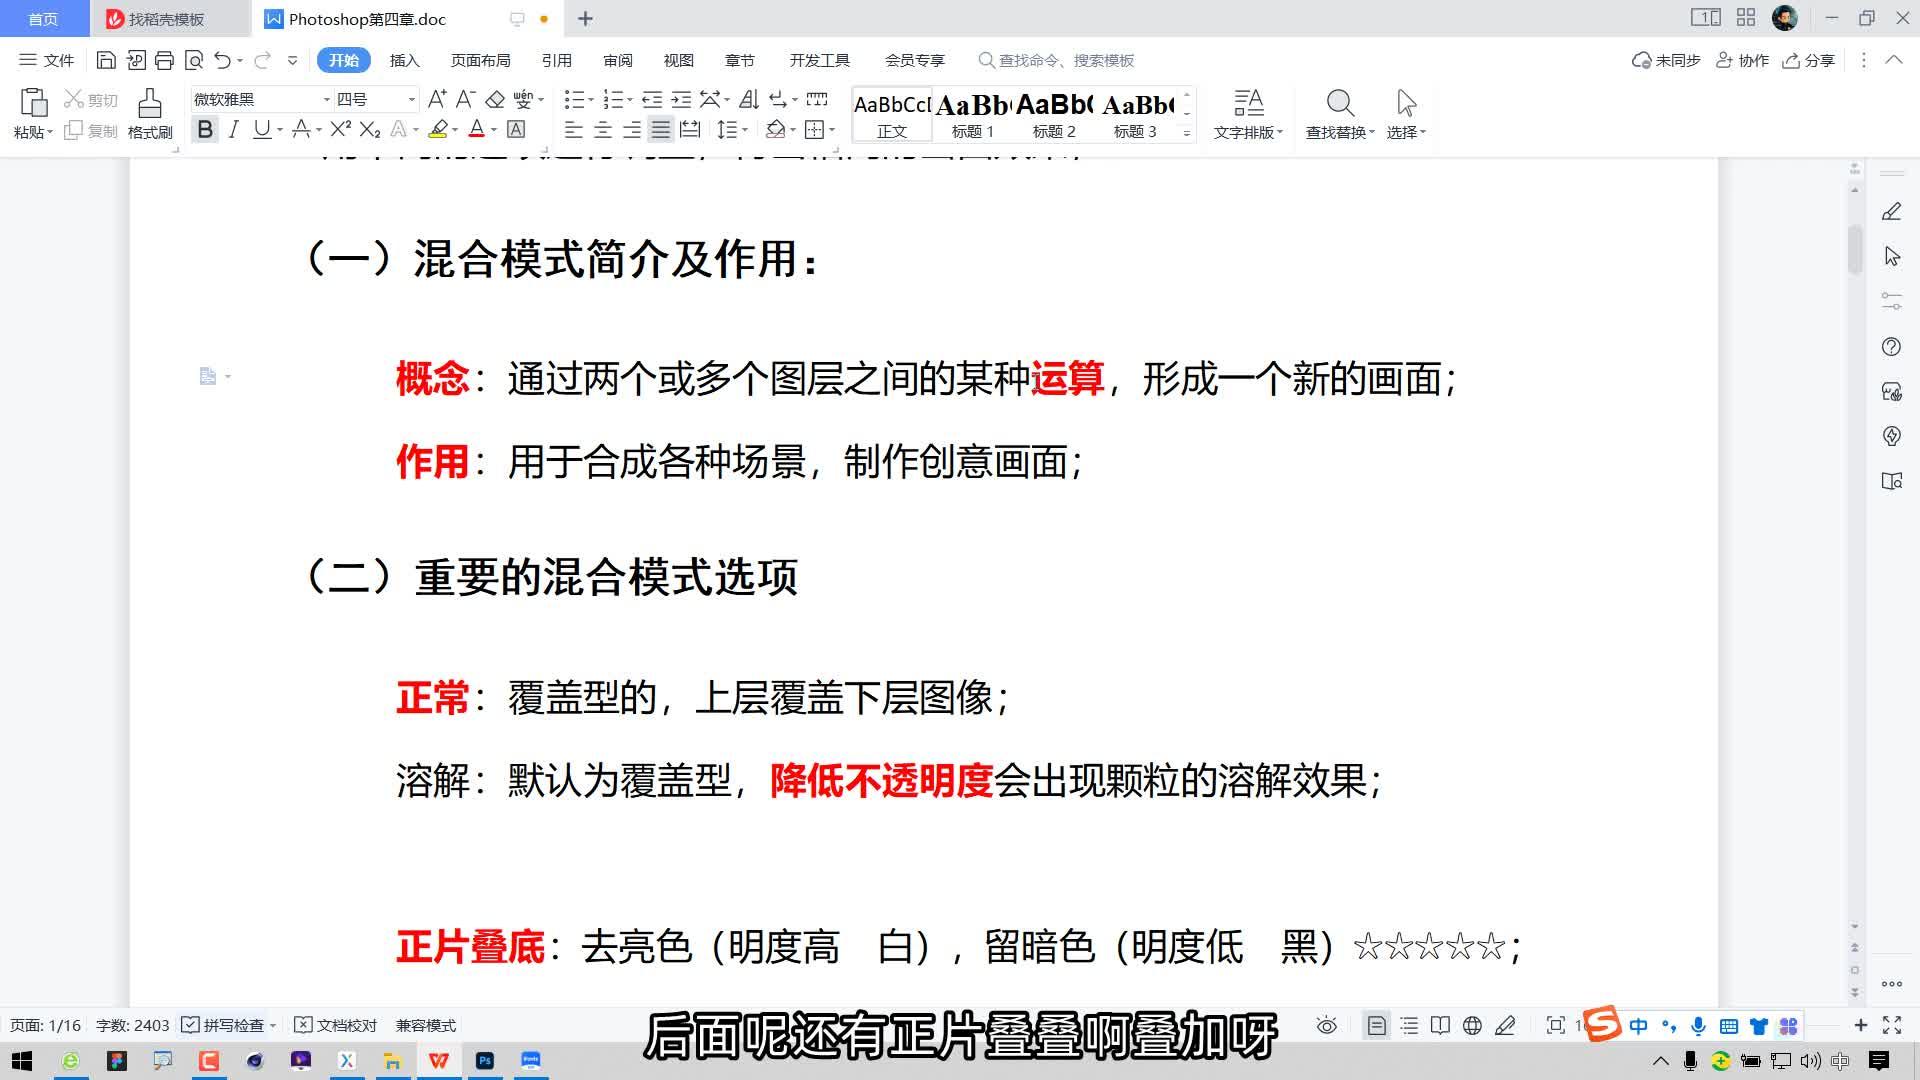Apply distributed alignment to the paragraph
Viewport: 1920px width, 1080px height.
(690, 129)
